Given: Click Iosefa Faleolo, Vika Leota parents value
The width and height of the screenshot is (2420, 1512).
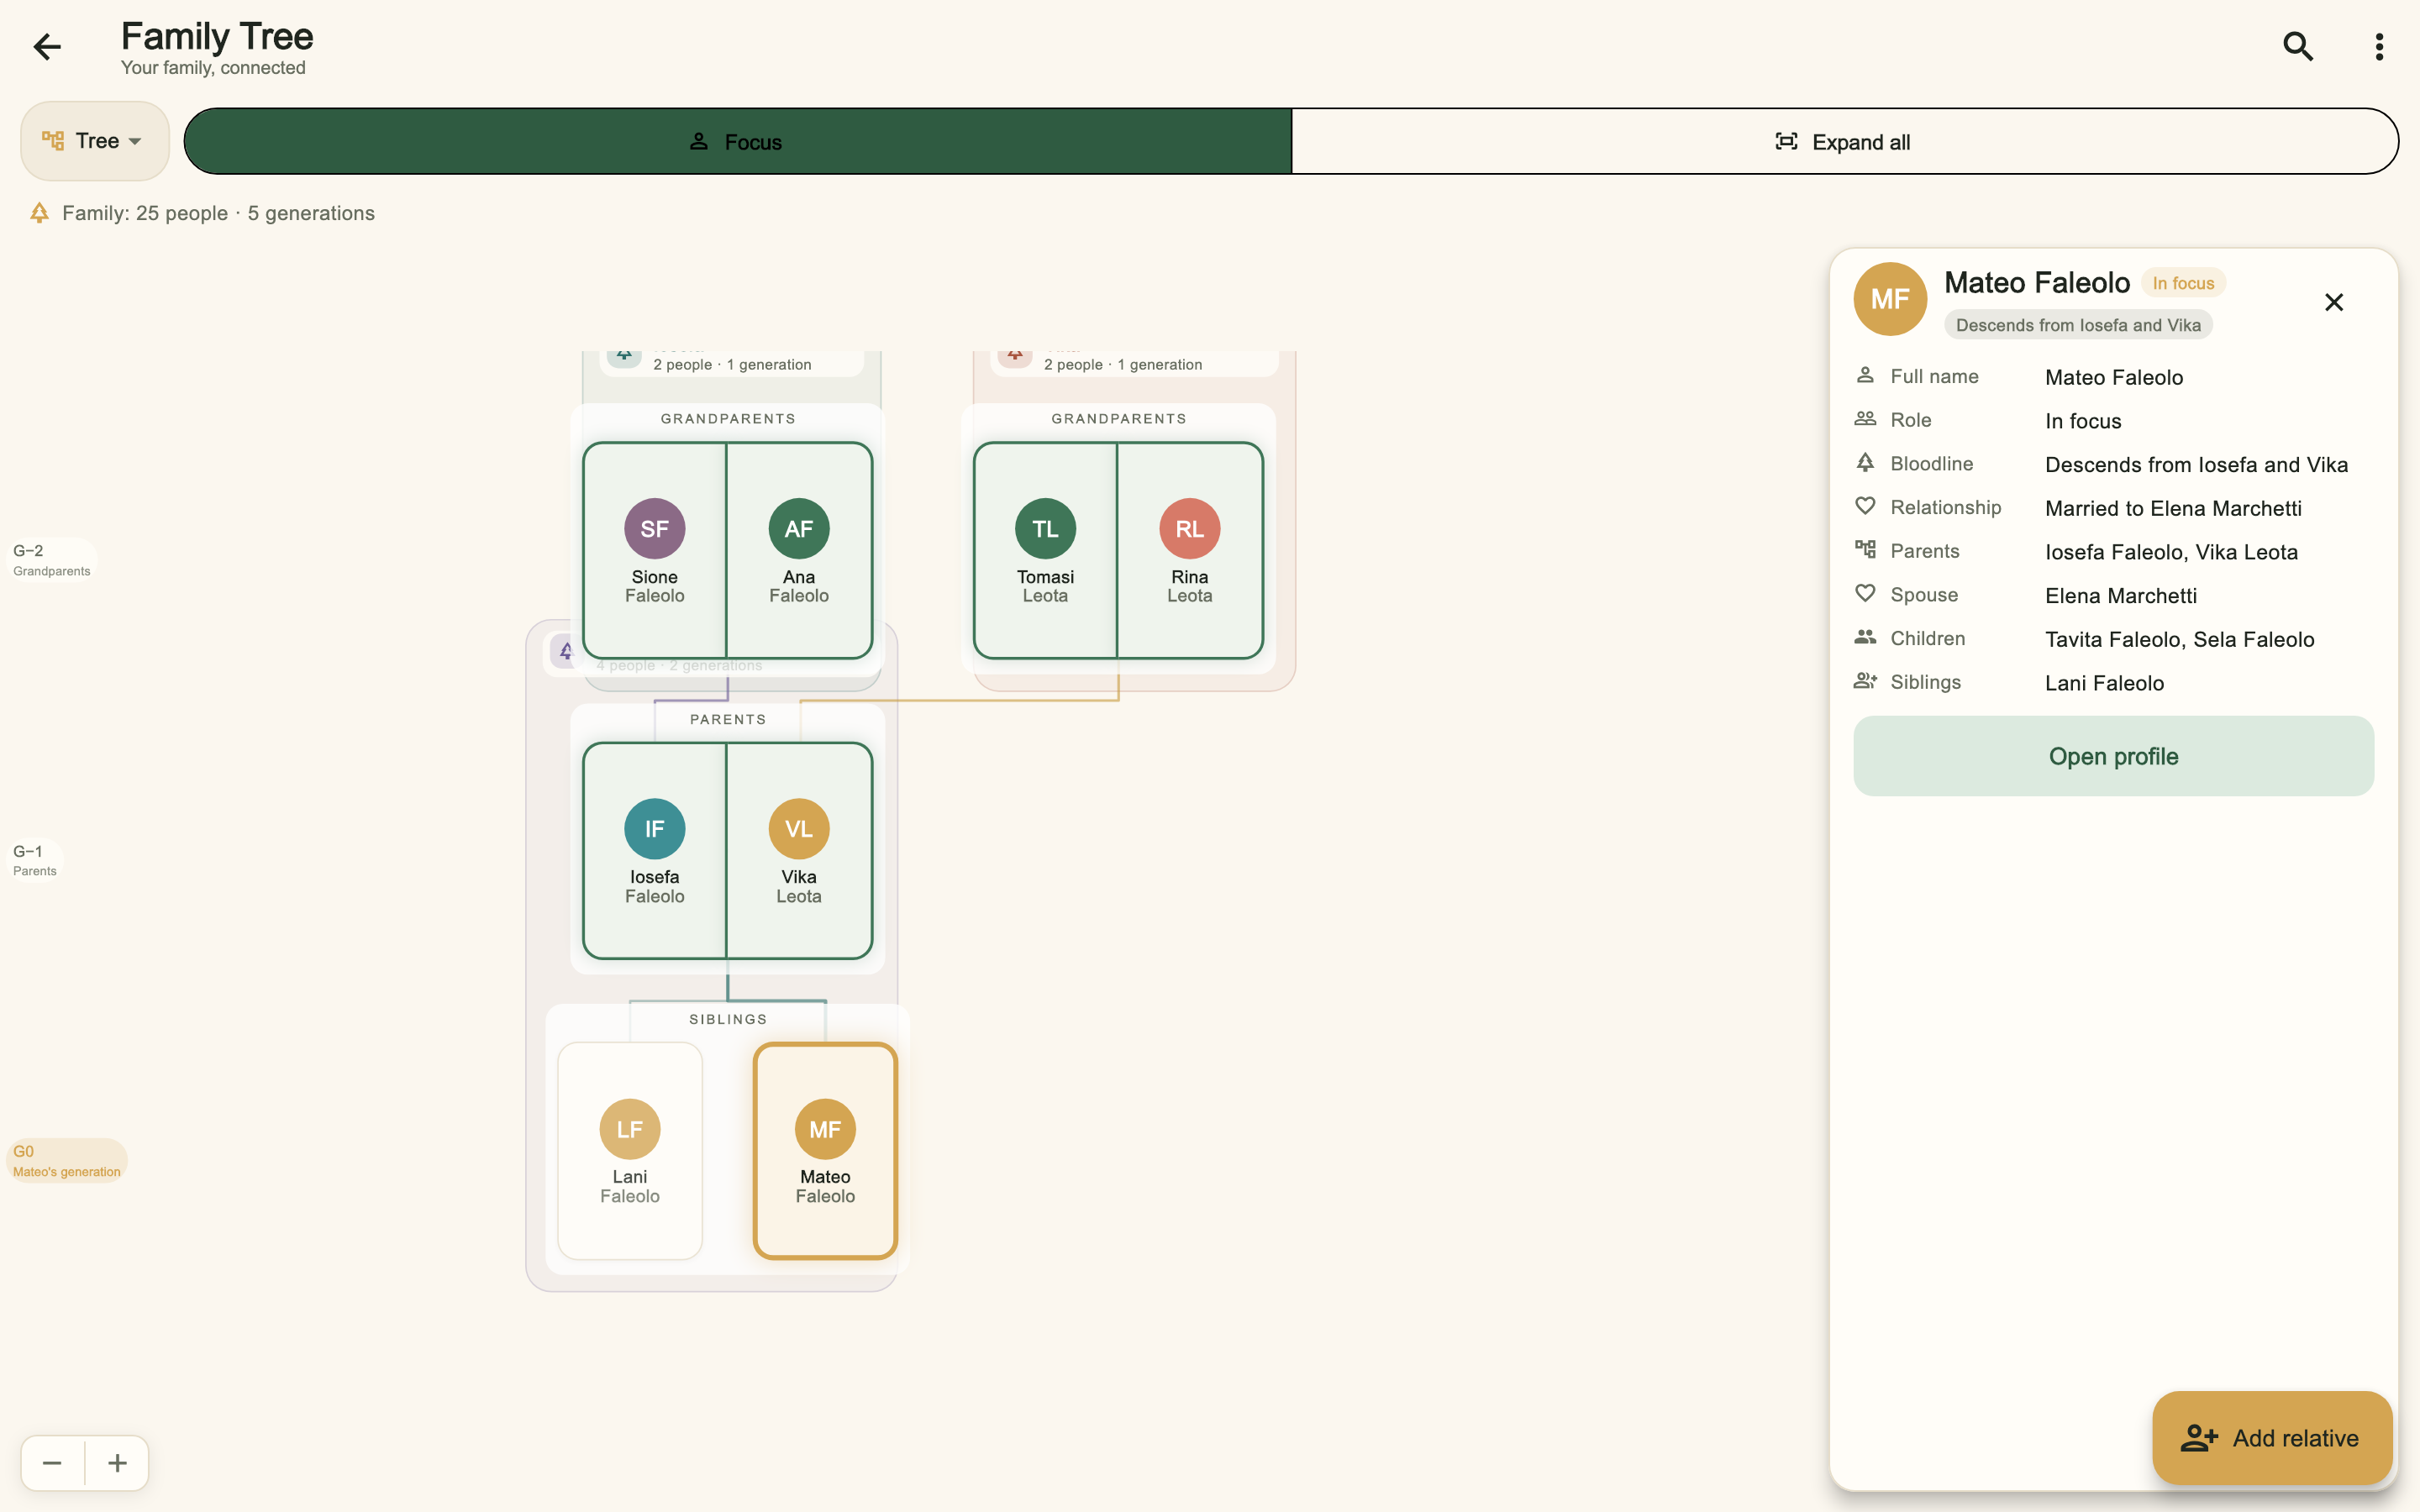Looking at the screenshot, I should coord(2171,552).
